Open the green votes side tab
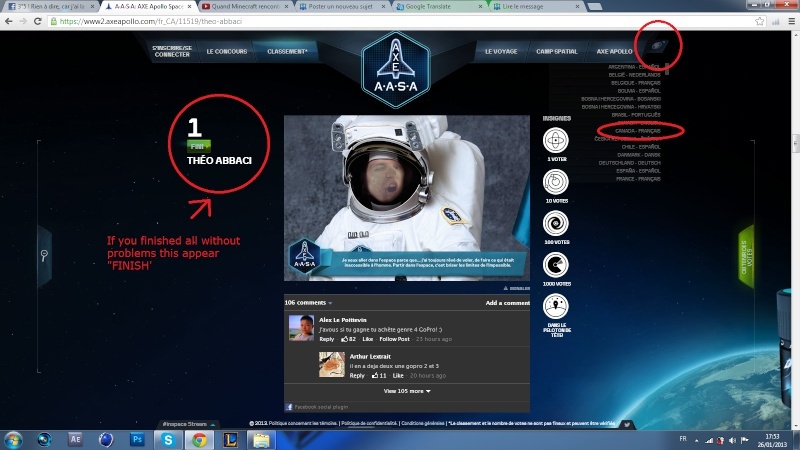Screen dimensions: 800x450 click(746, 257)
